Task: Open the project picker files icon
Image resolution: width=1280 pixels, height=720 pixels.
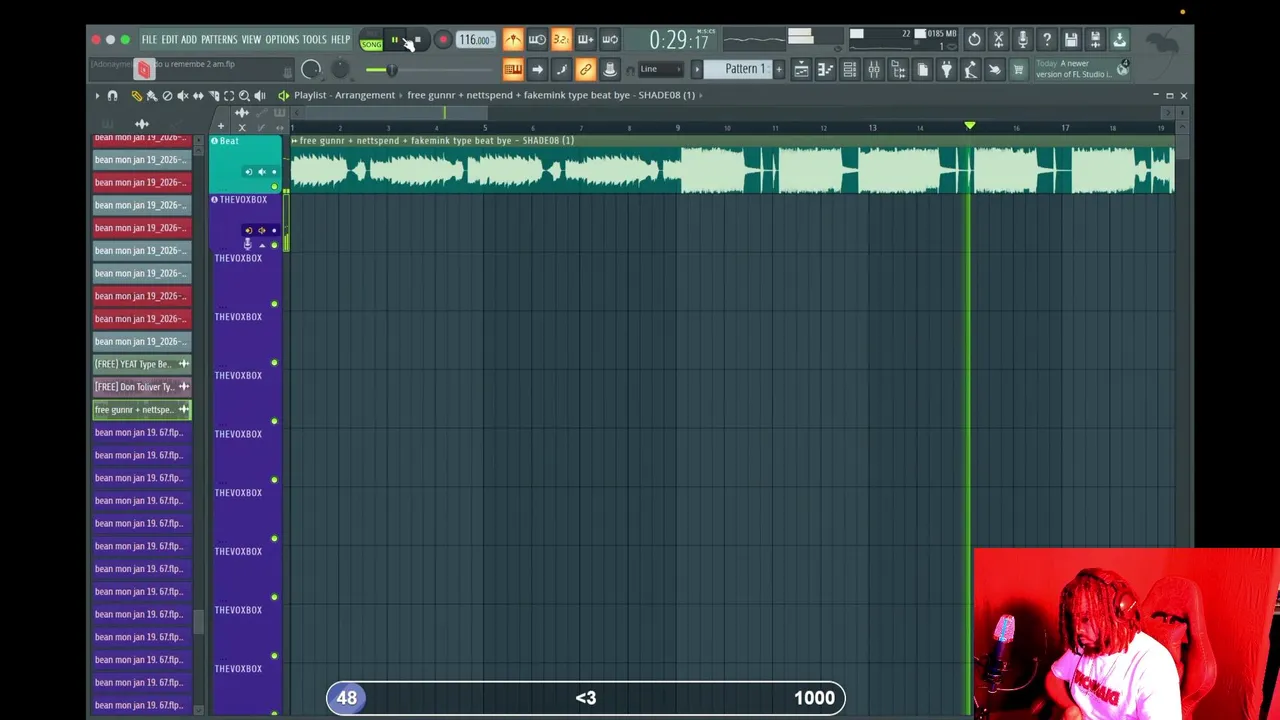Action: tap(922, 69)
